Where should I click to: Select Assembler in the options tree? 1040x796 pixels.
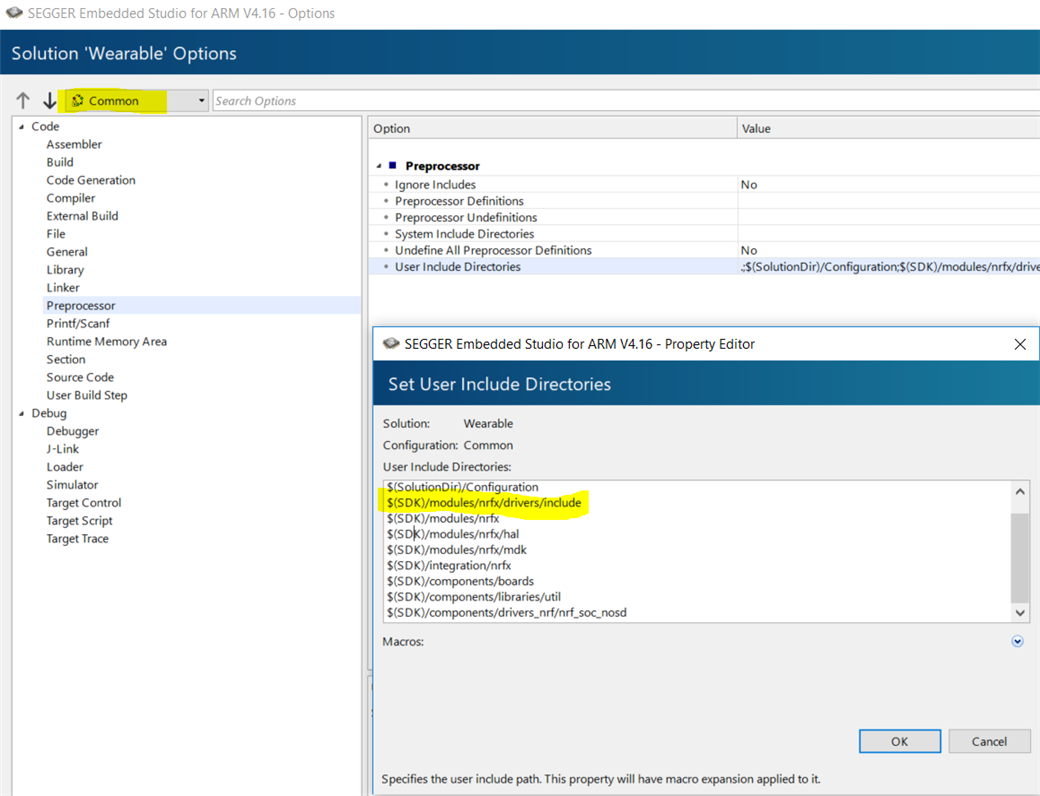pyautogui.click(x=74, y=145)
